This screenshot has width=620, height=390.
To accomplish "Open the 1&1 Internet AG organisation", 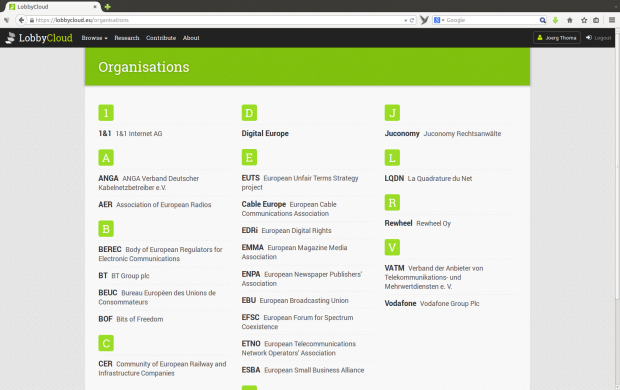I will click(130, 134).
